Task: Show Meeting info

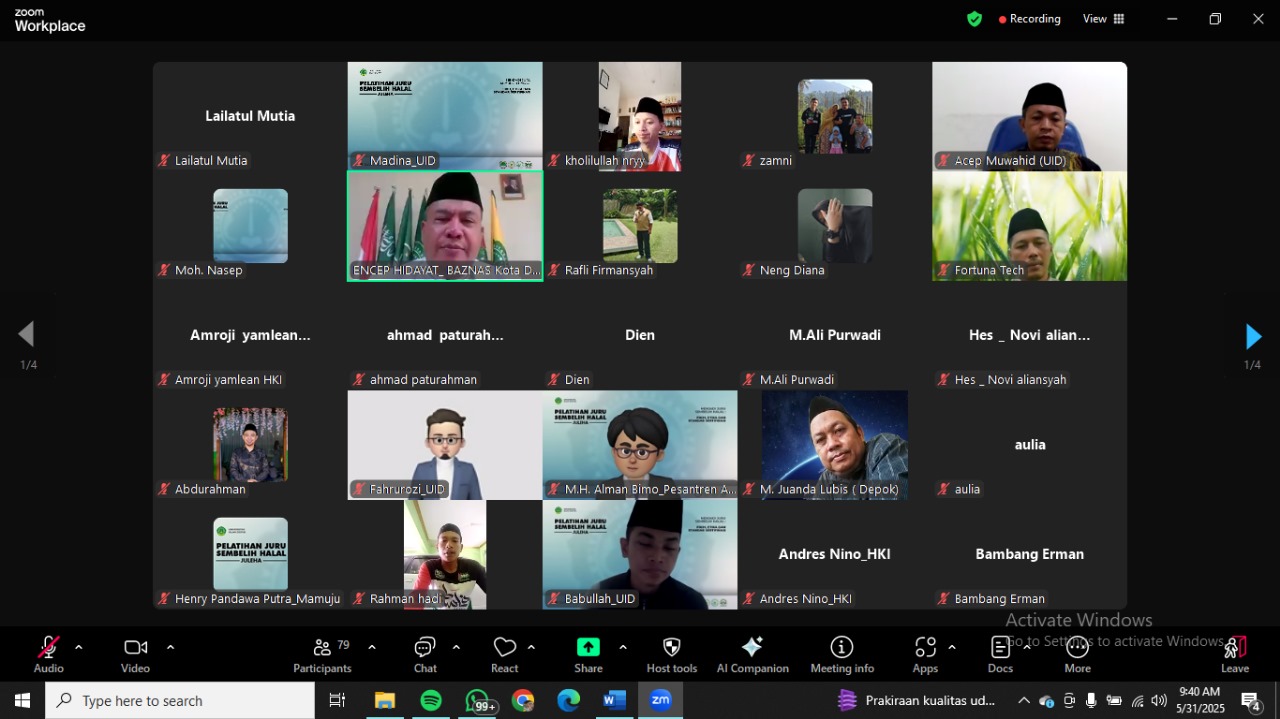Action: pos(842,655)
